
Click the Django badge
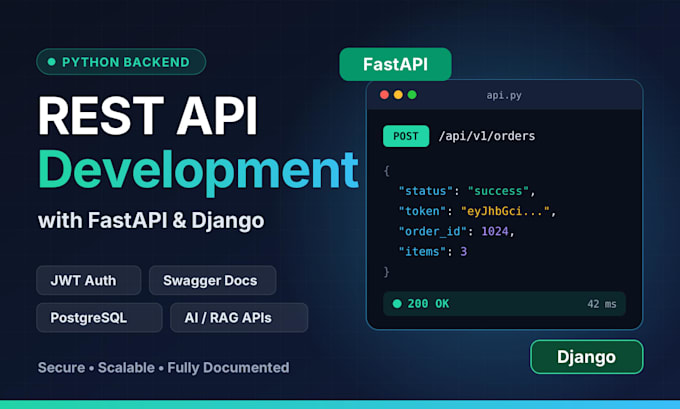point(586,357)
